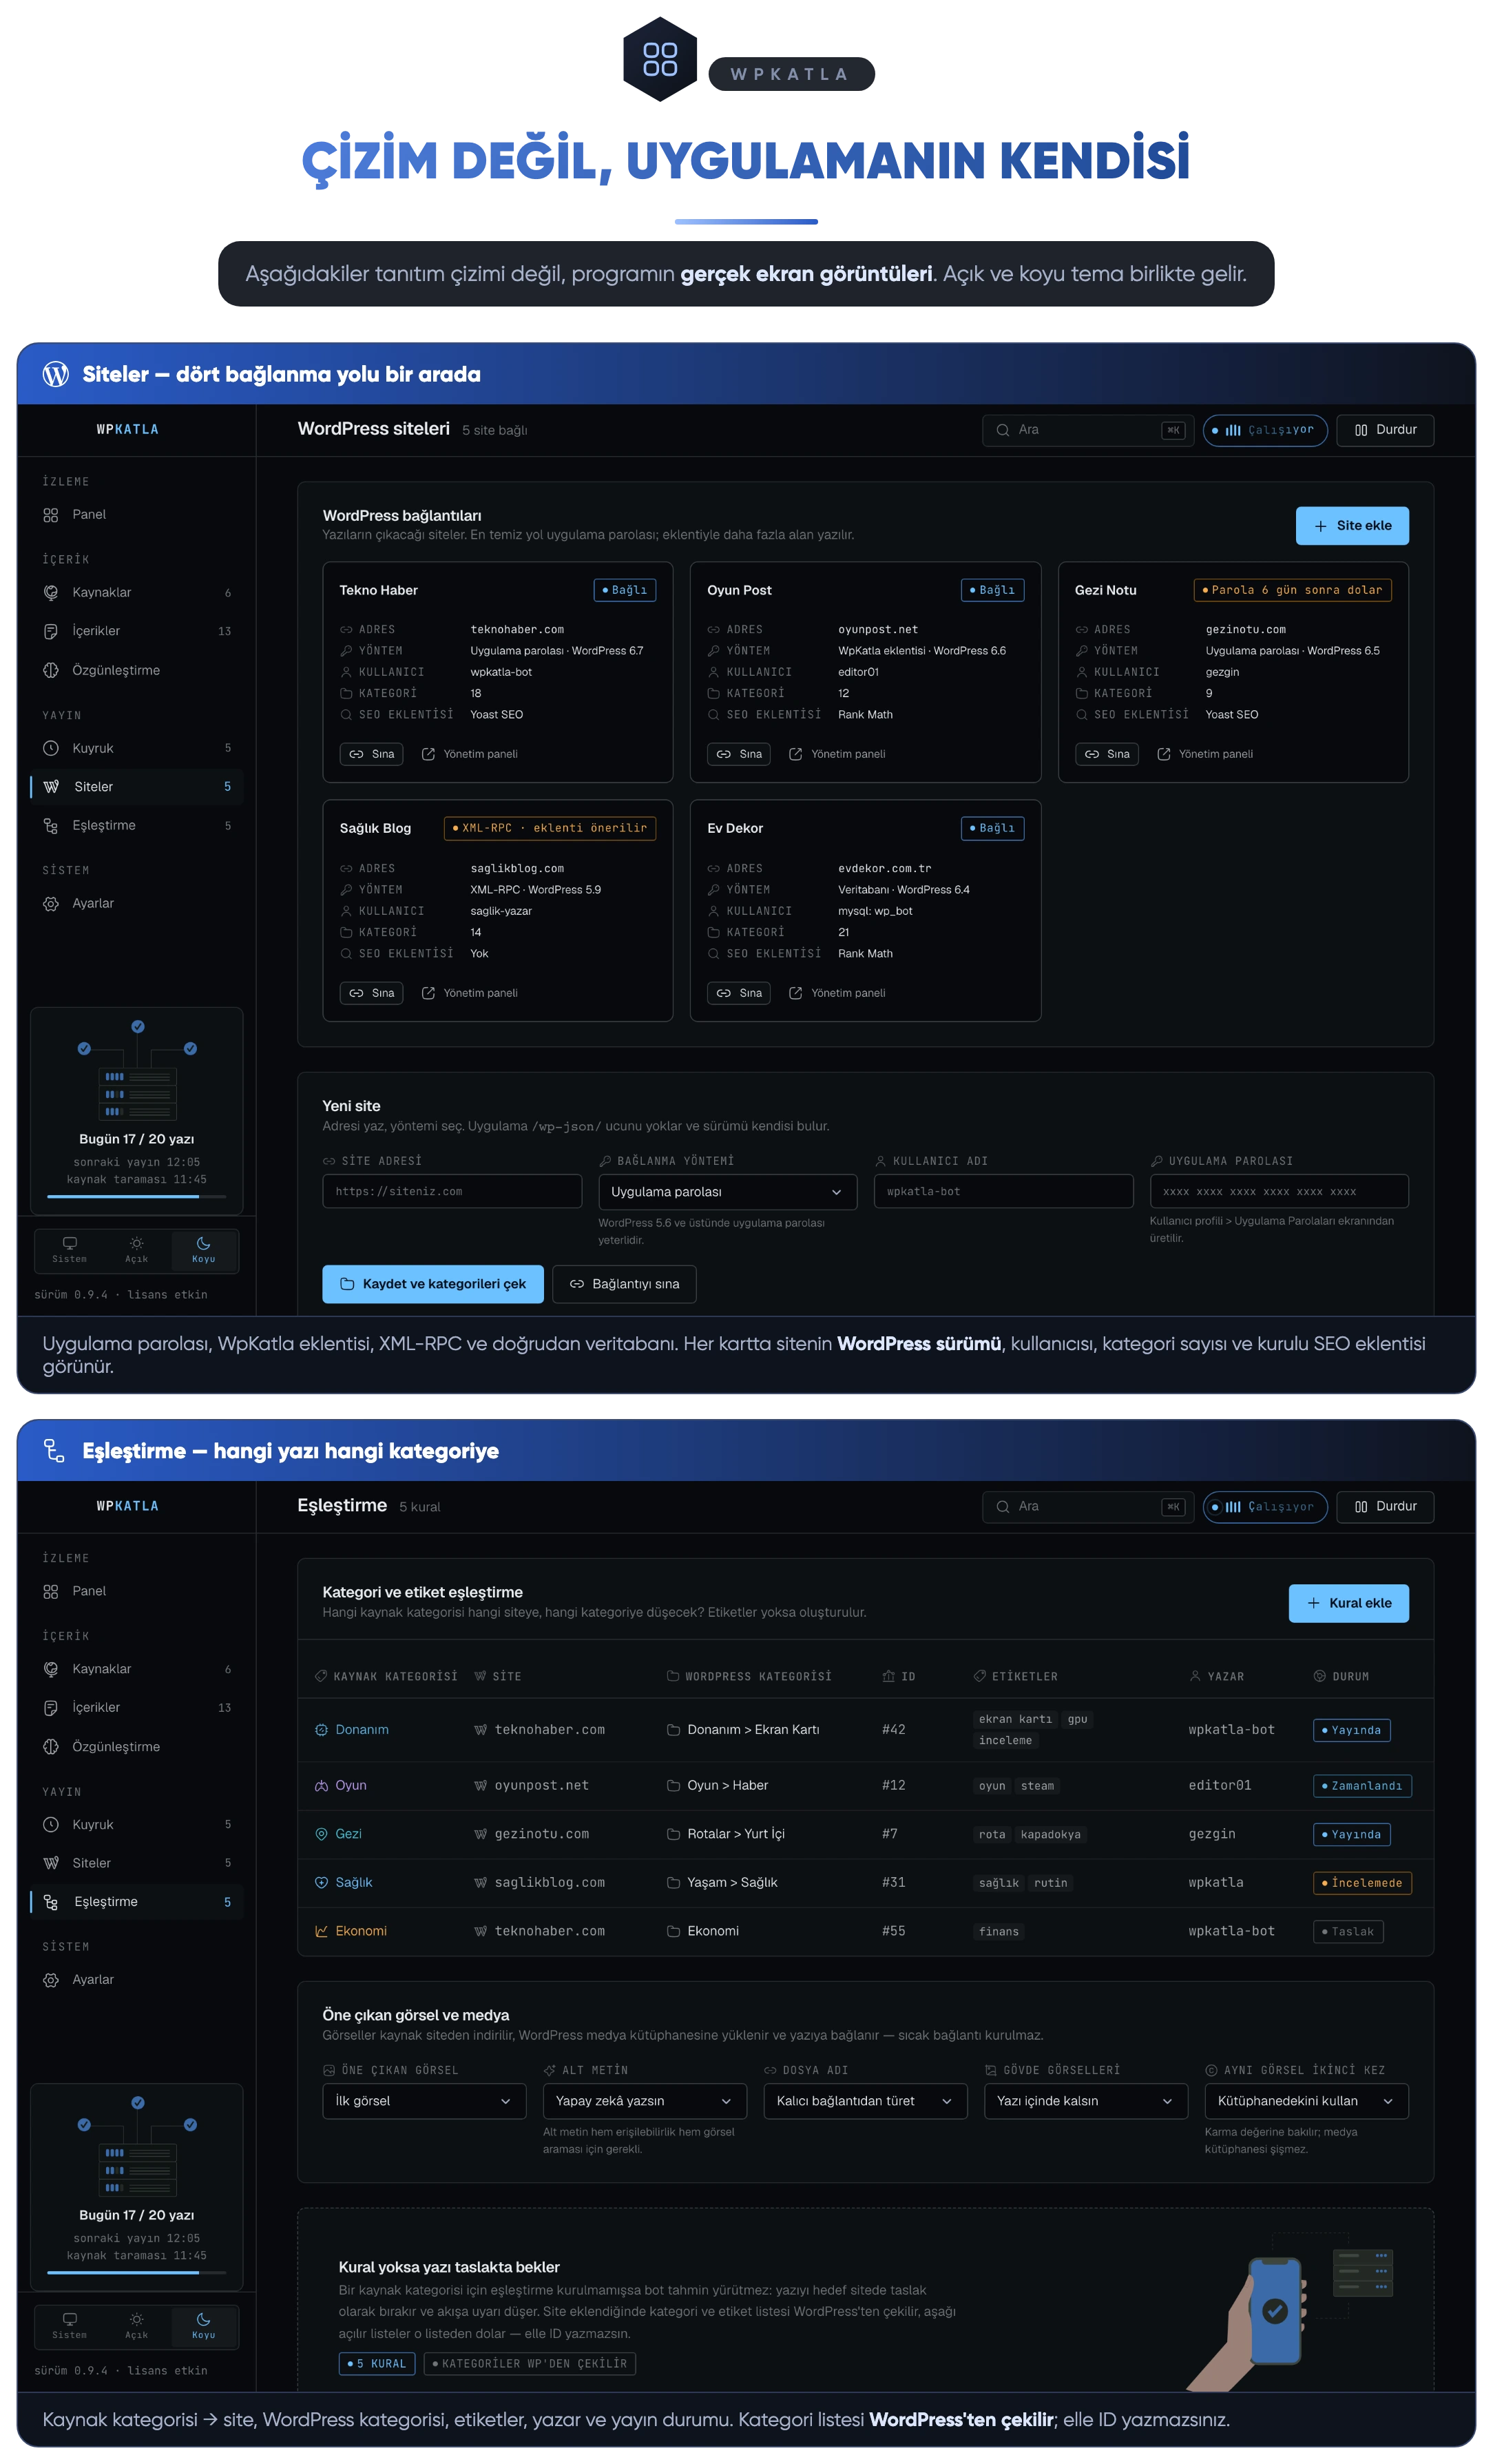Switch to Açık theme on the Eşleştirme screen
Image resolution: width=1493 pixels, height=2464 pixels.
coord(137,2326)
